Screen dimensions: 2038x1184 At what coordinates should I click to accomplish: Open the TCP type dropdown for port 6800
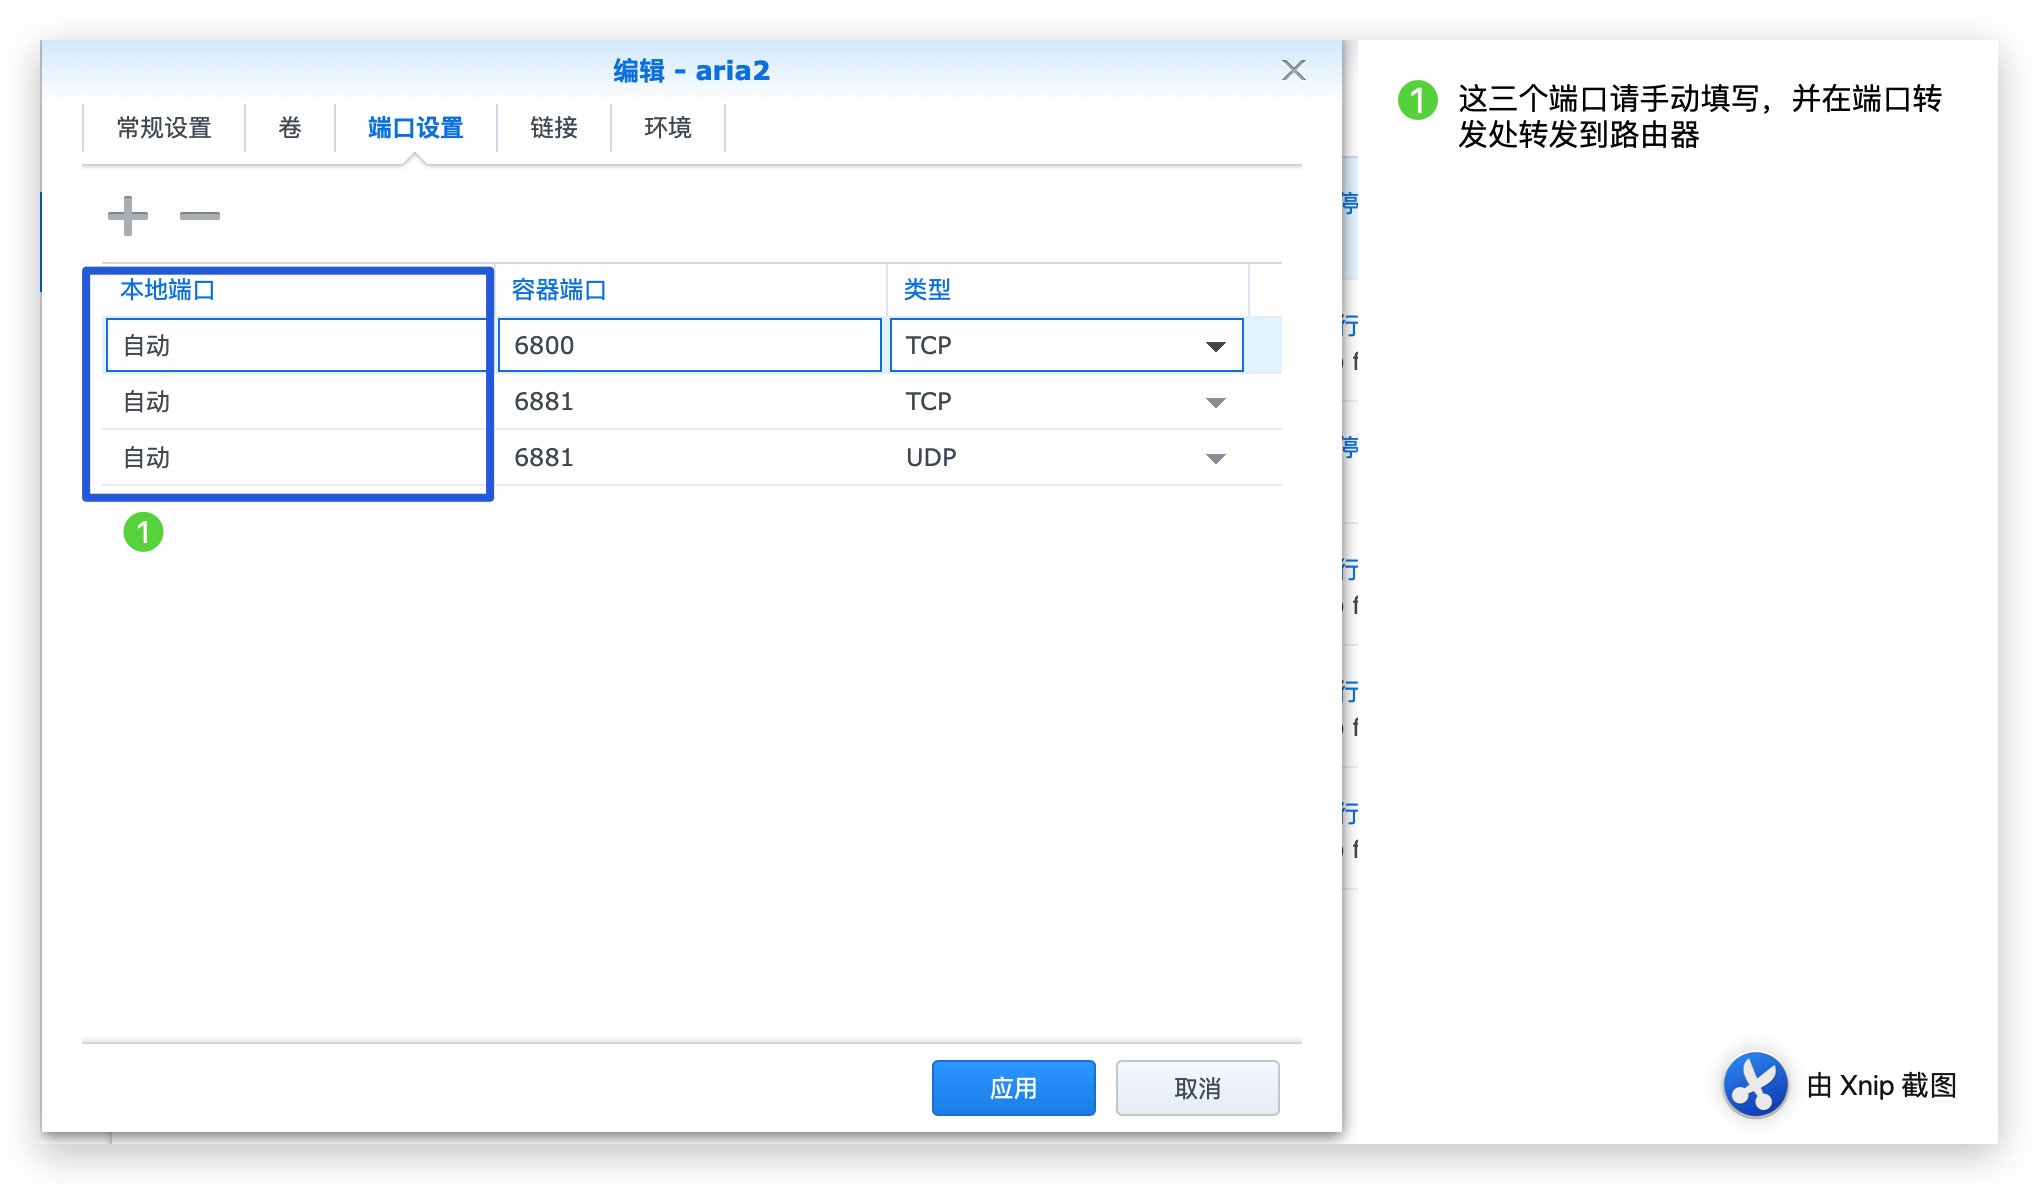(1215, 346)
